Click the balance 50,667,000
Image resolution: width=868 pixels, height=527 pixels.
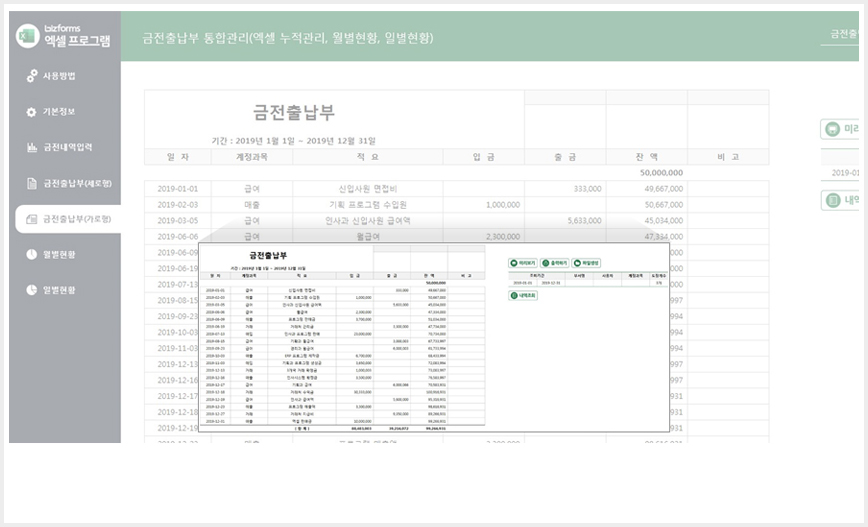click(x=663, y=205)
